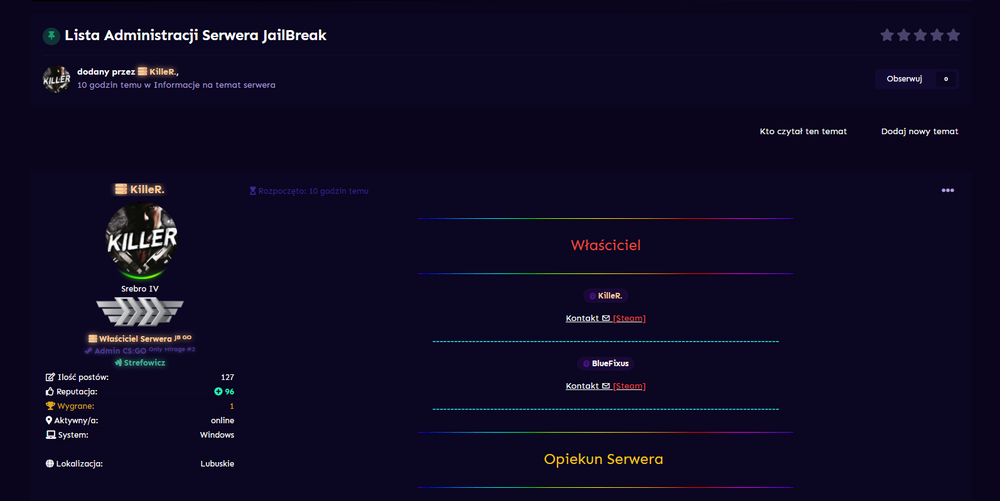The width and height of the screenshot is (1000, 501).
Task: Open 'Informacje na temat serwera' forum link
Action: click(214, 85)
